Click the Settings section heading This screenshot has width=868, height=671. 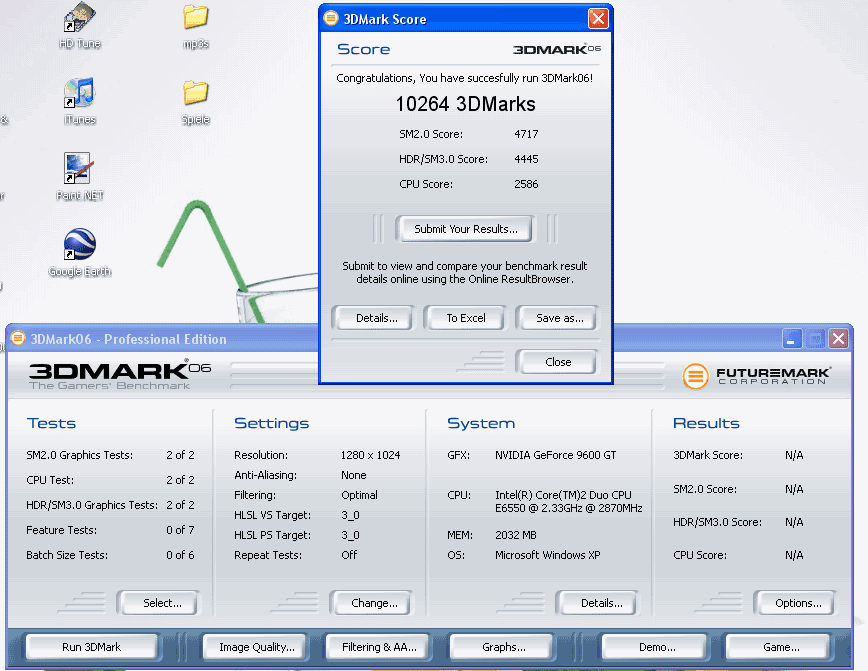click(x=271, y=423)
